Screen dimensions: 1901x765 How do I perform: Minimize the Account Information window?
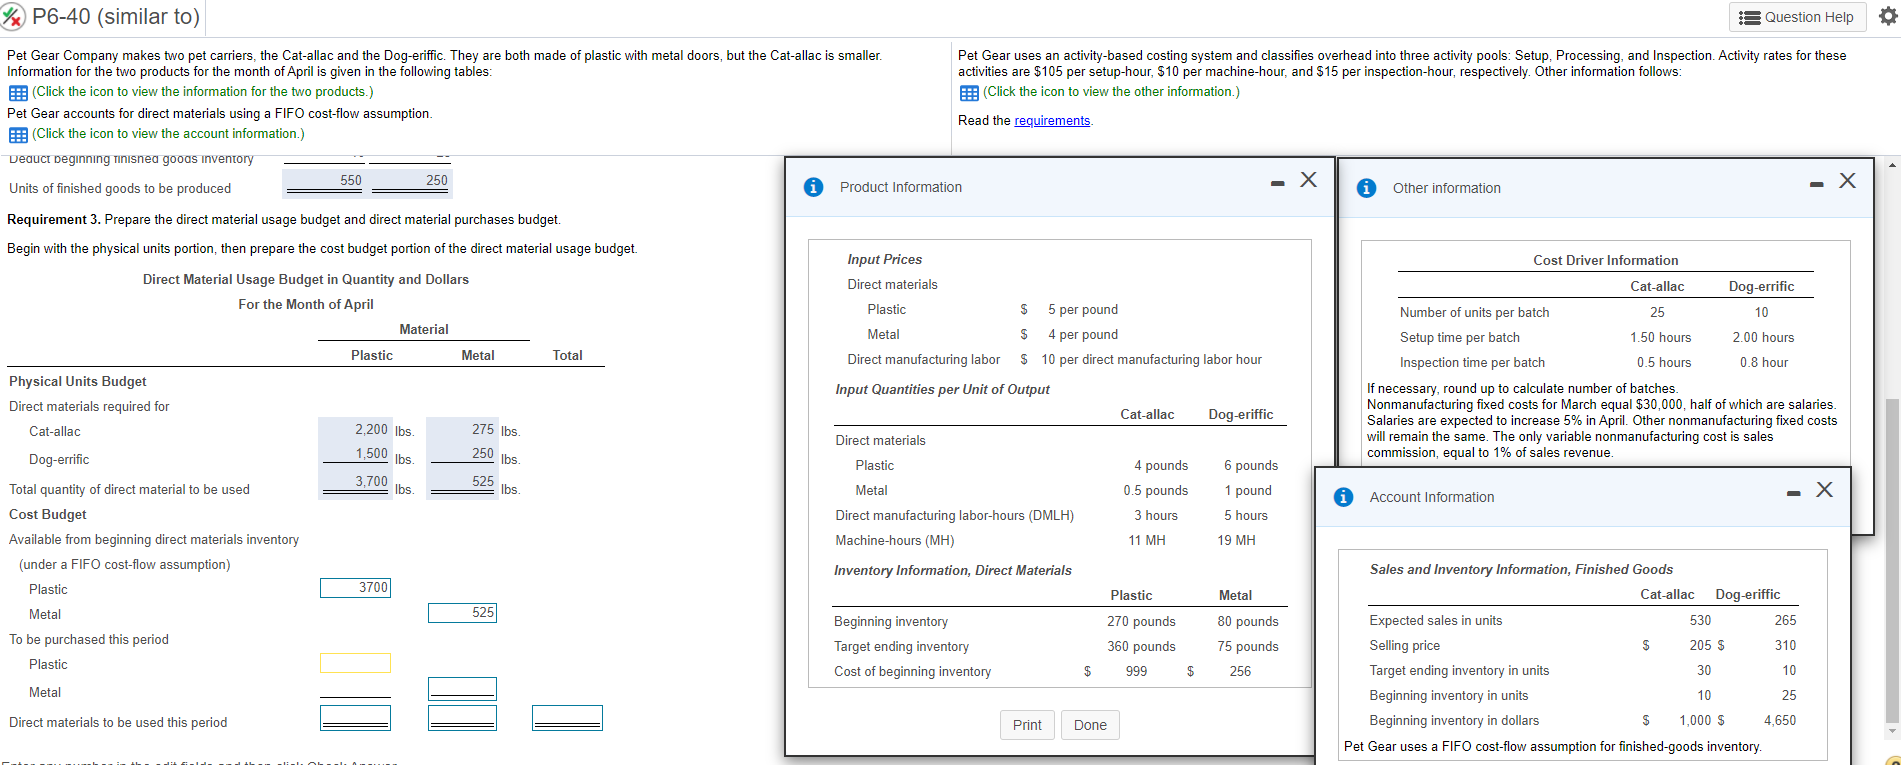[x=1793, y=493]
